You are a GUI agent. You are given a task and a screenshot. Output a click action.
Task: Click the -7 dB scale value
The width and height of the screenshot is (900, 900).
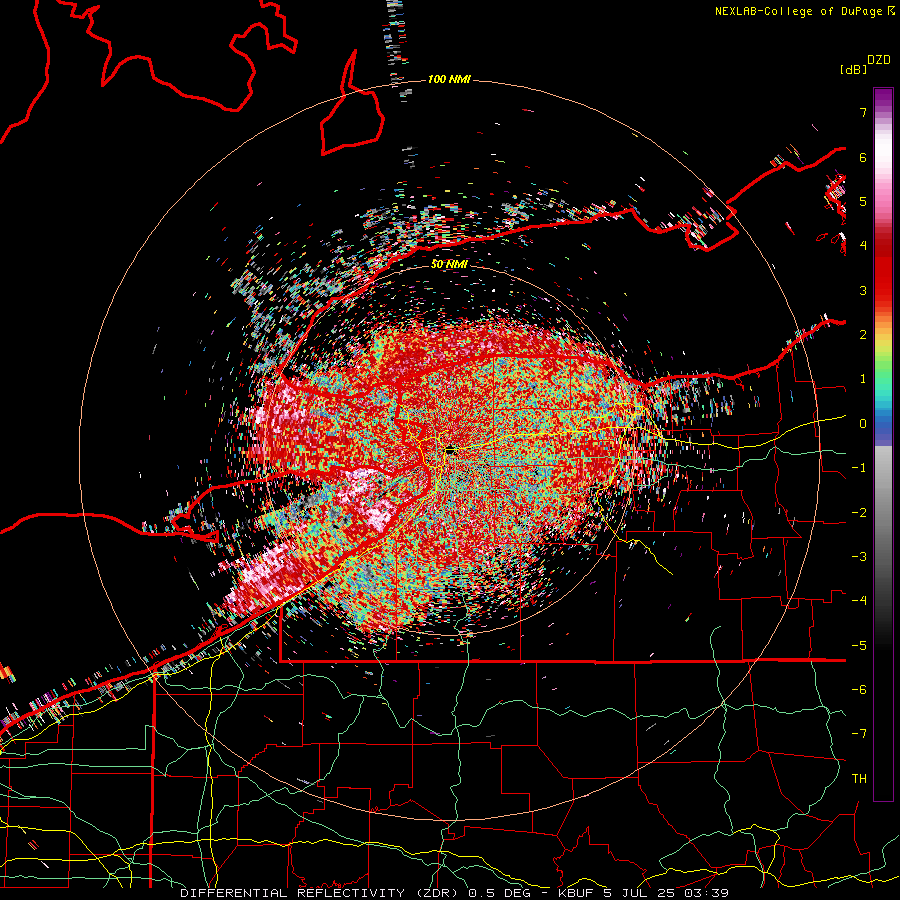tap(859, 734)
